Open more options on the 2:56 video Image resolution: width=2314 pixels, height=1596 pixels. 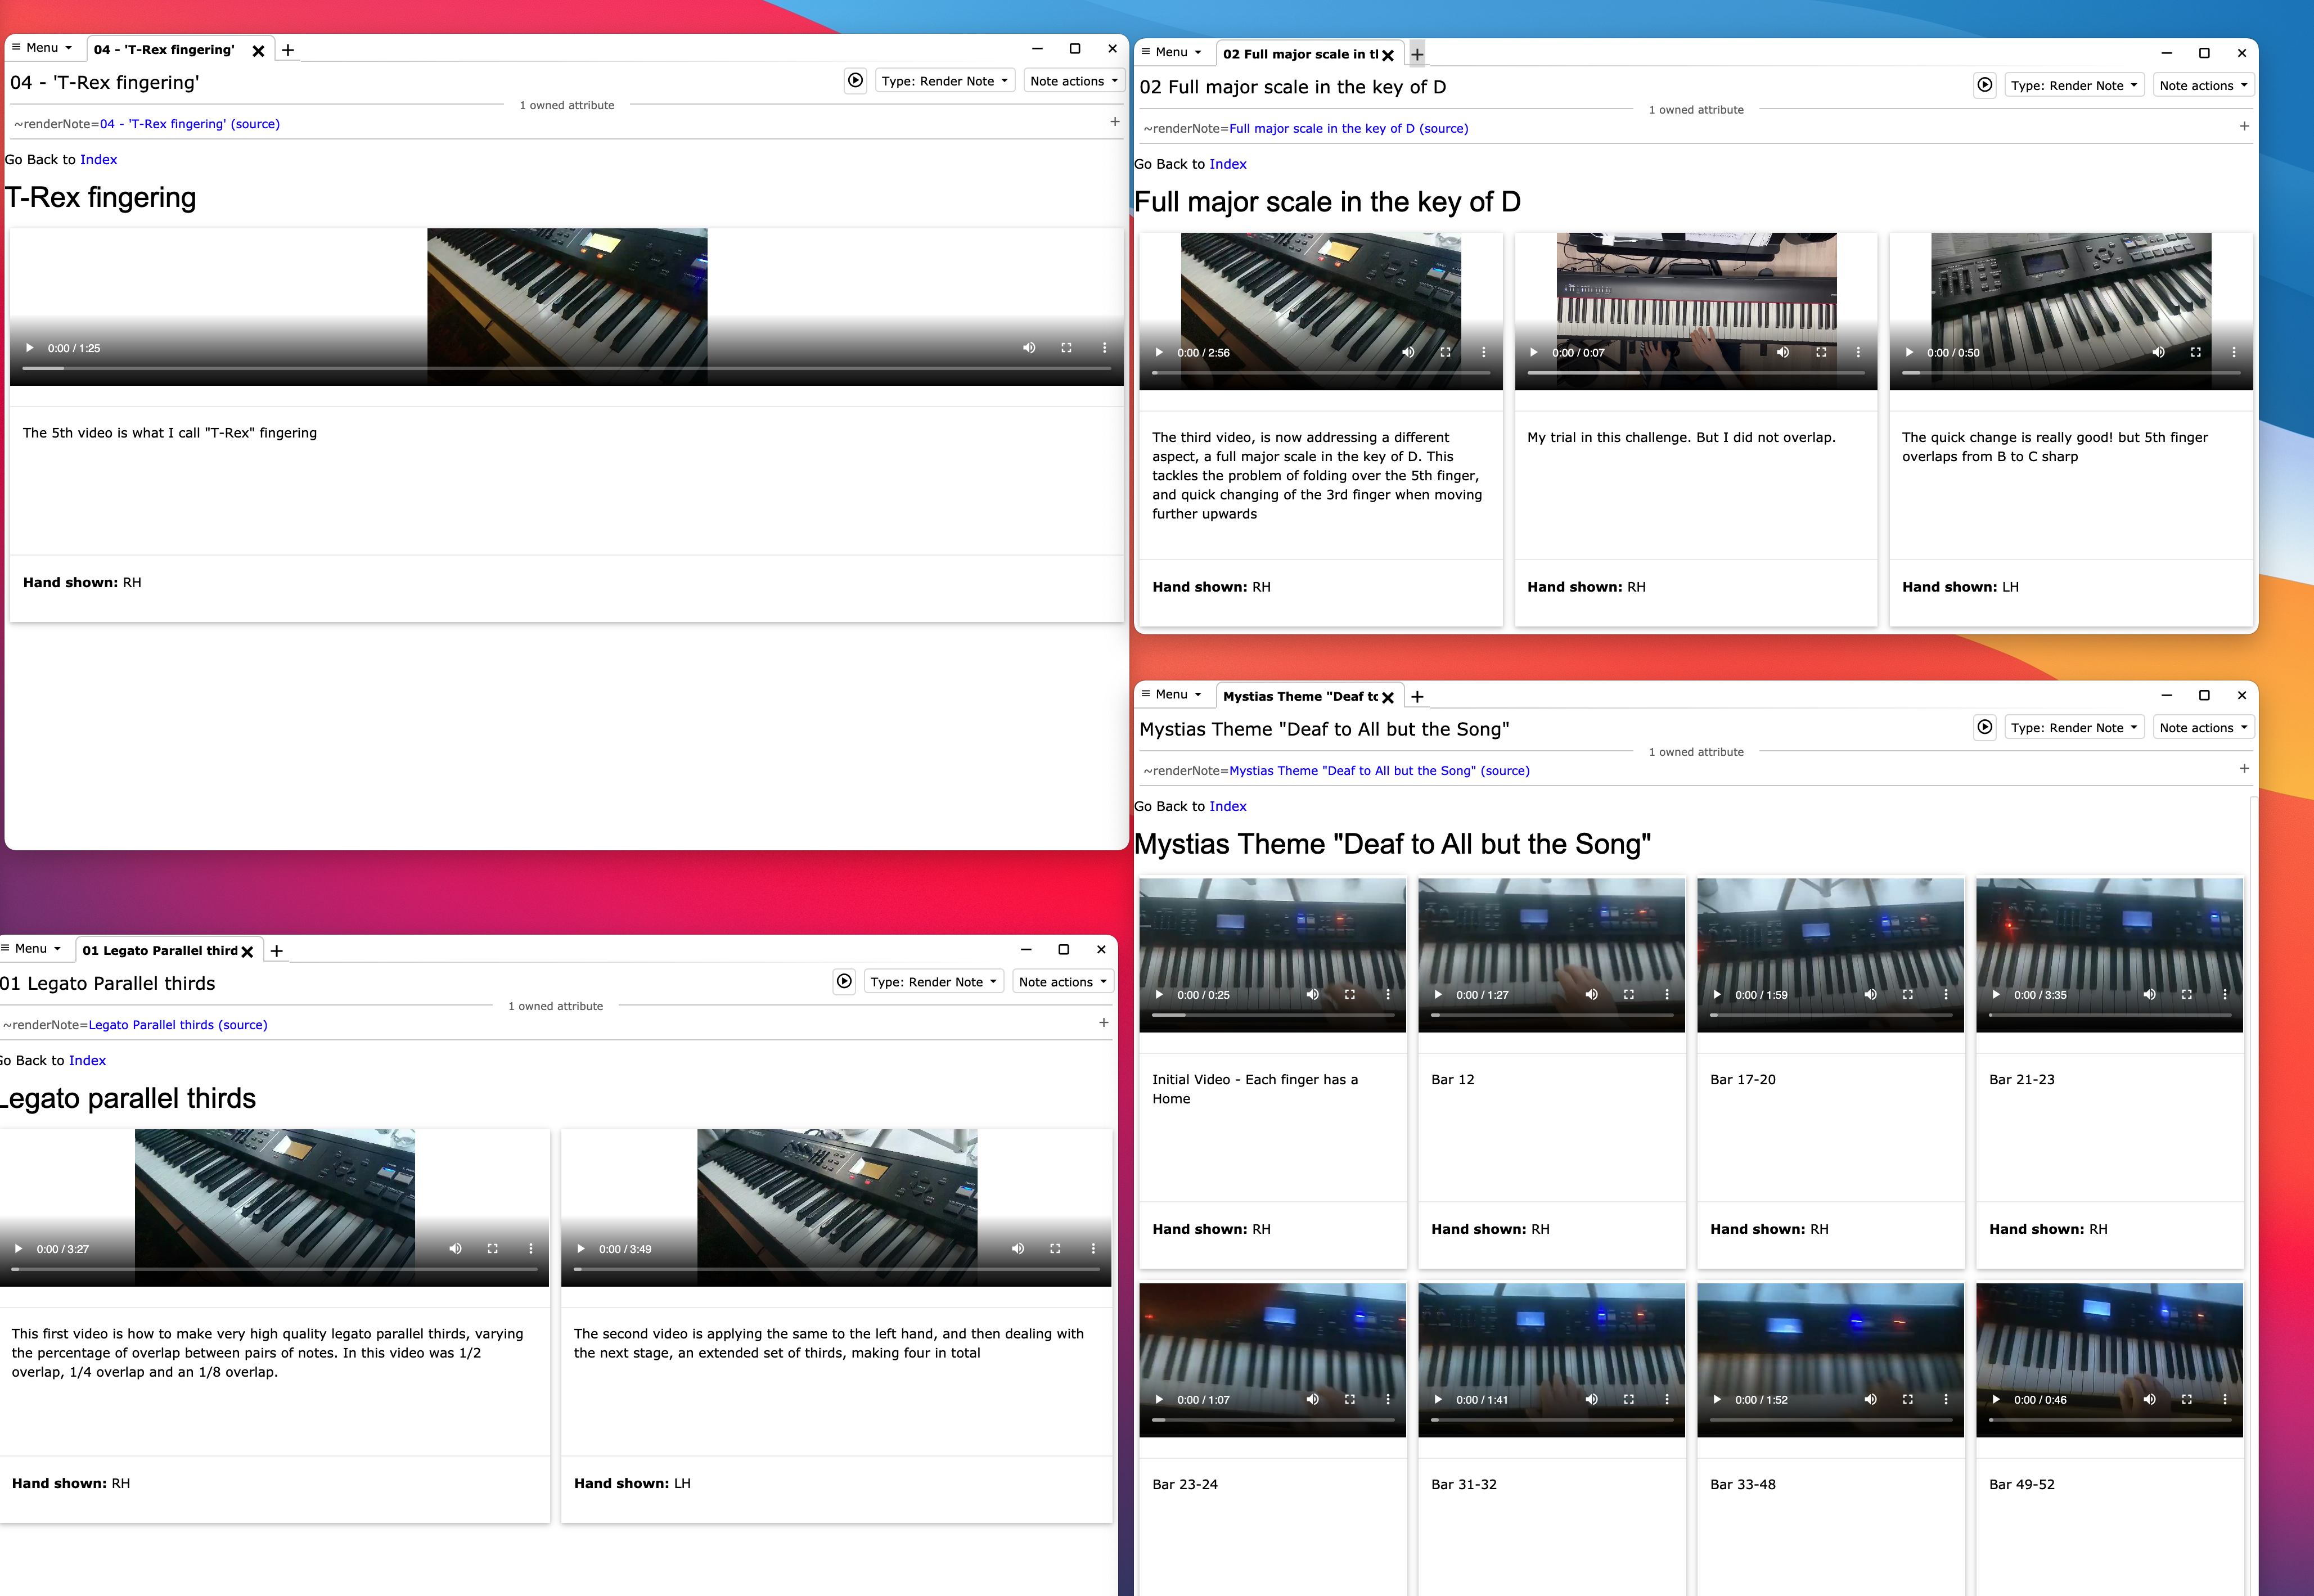point(1483,352)
